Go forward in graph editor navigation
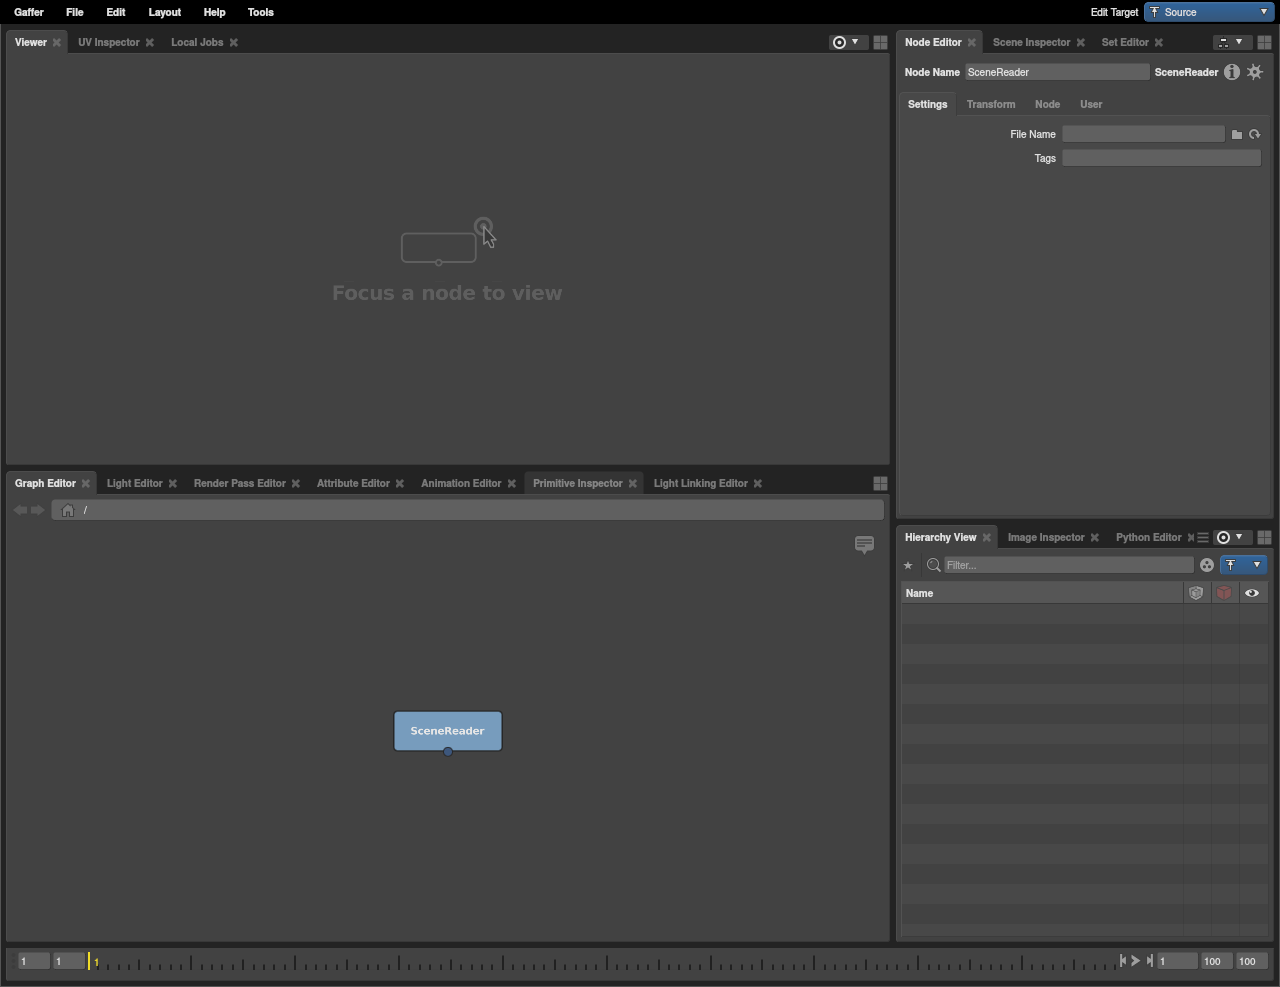 (x=38, y=510)
